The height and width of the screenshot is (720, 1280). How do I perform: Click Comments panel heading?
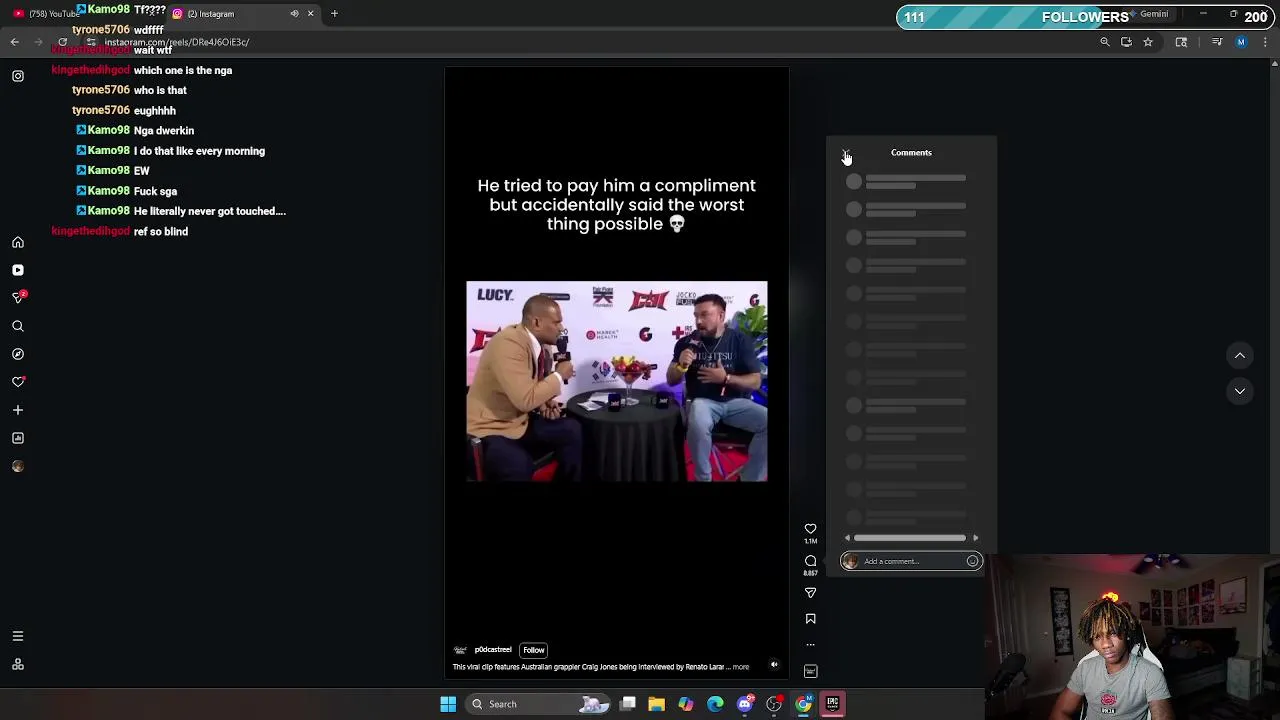(911, 153)
